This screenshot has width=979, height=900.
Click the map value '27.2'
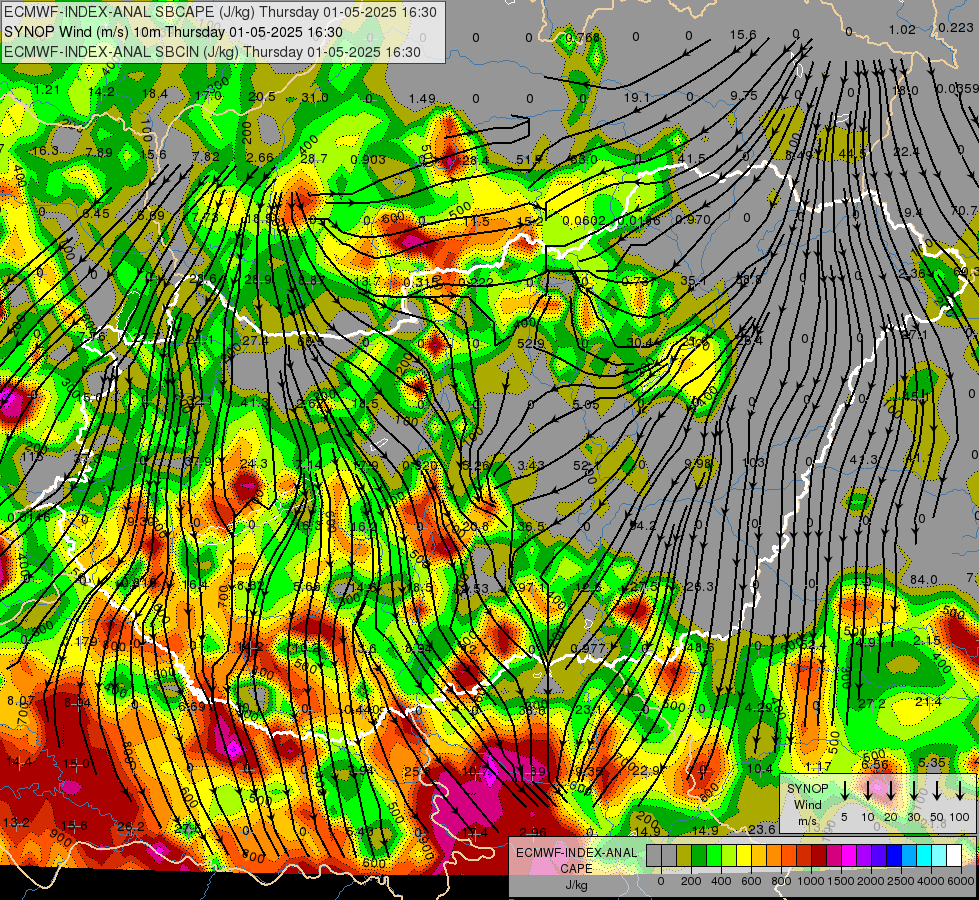872,703
